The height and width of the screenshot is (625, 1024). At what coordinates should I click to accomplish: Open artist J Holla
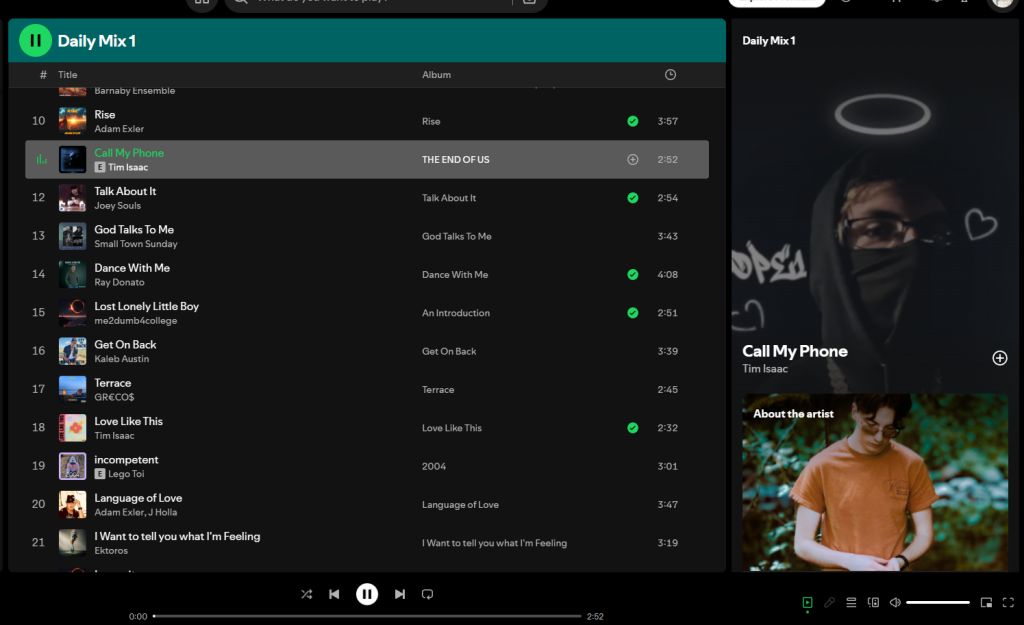pos(163,512)
